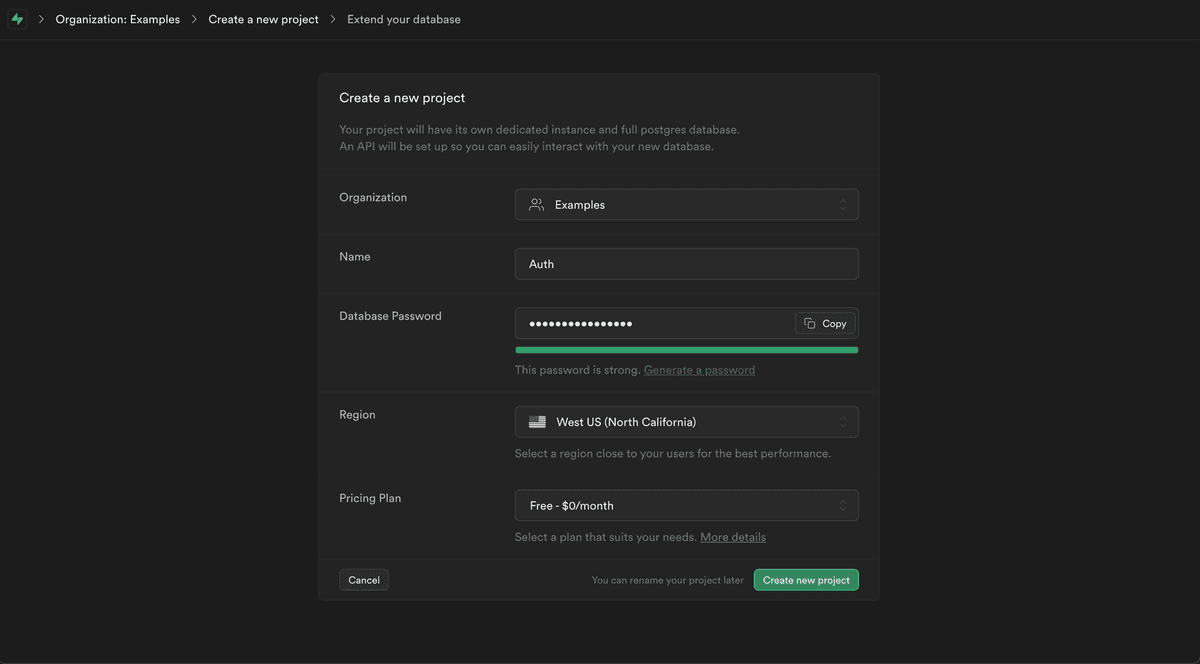Image resolution: width=1200 pixels, height=664 pixels.
Task: Cancel the new project form
Action: [364, 580]
